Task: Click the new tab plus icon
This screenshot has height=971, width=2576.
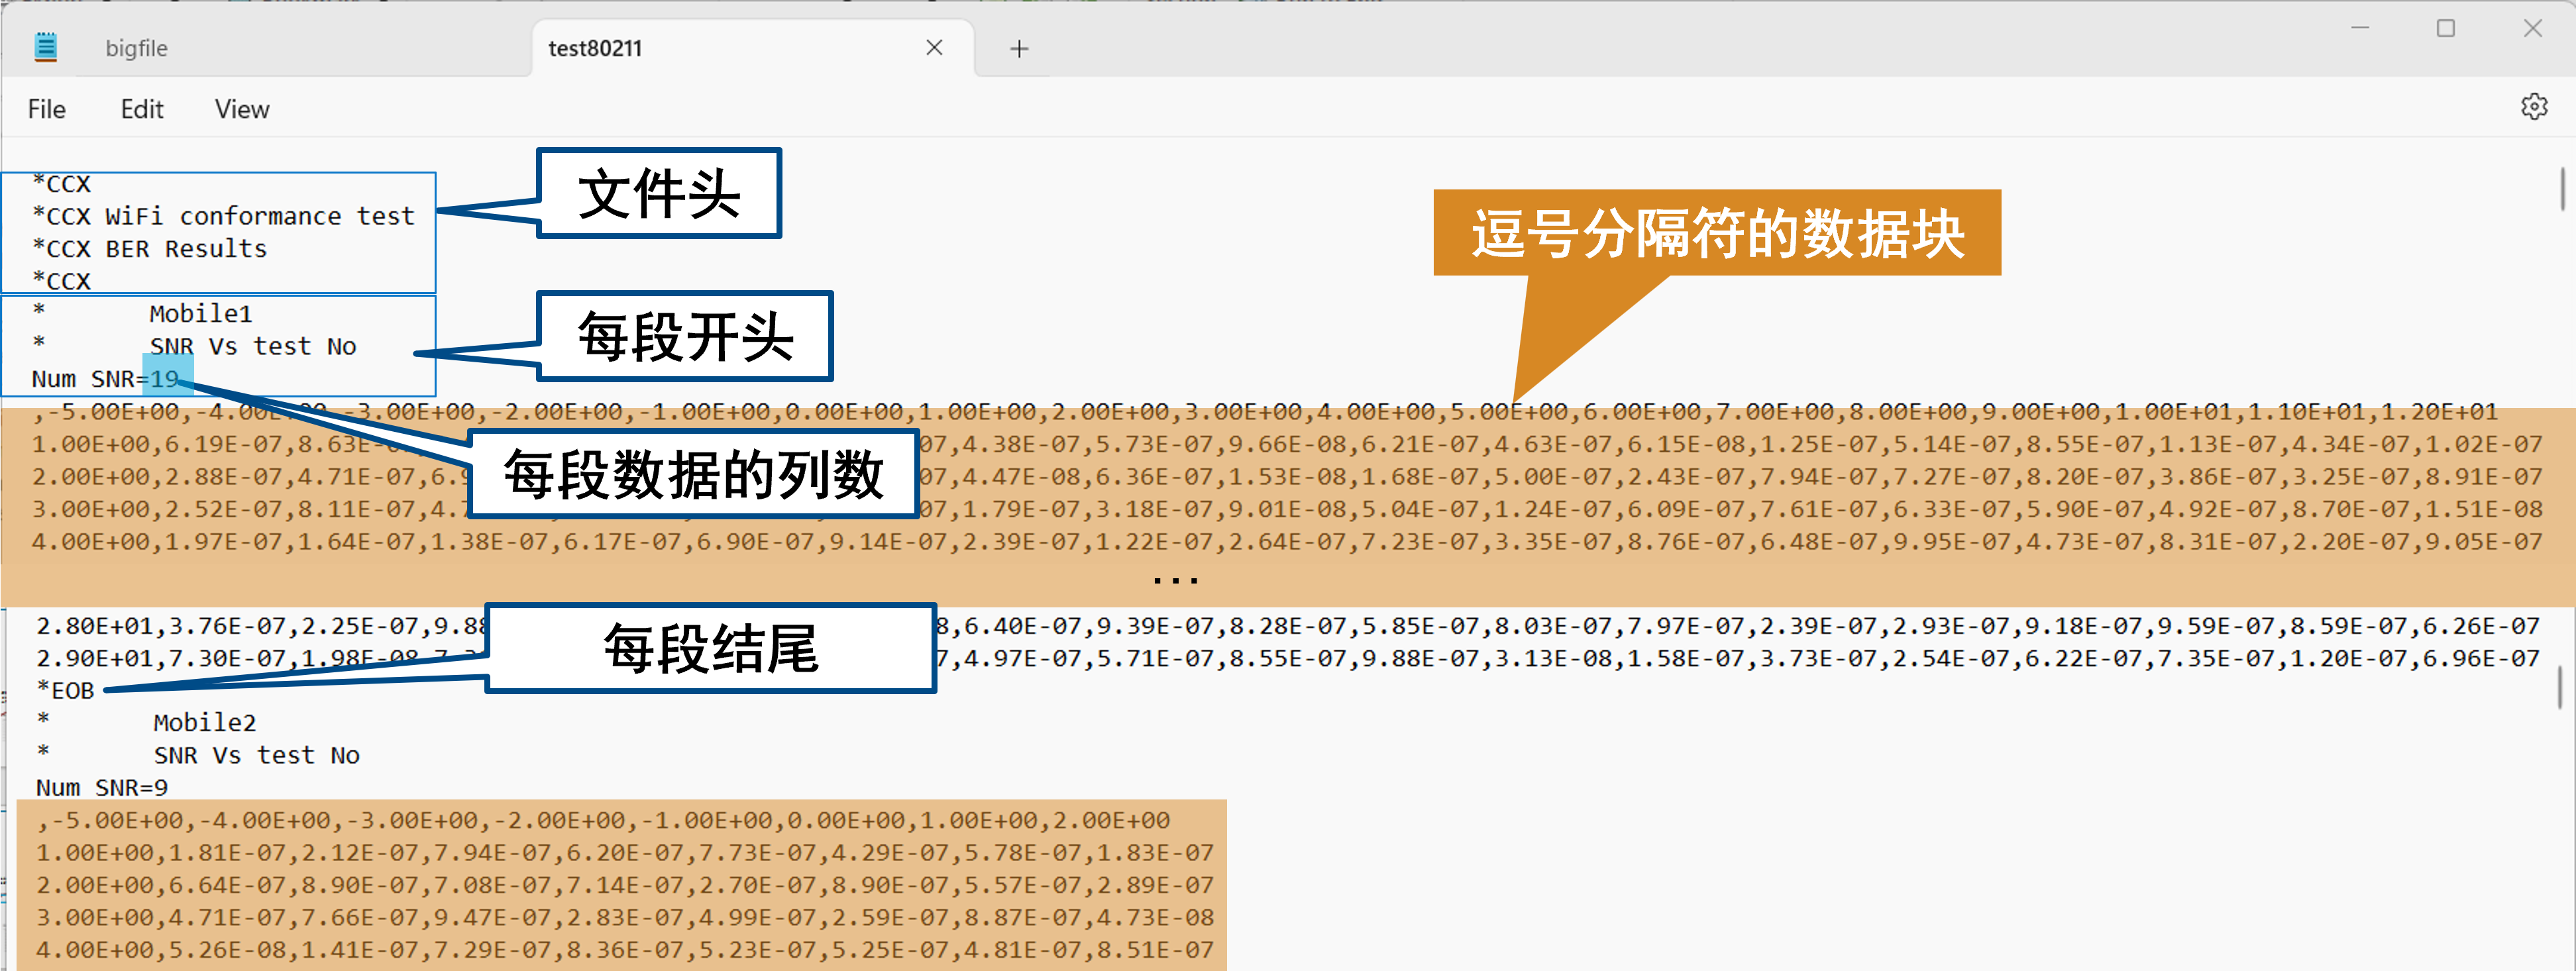Action: tap(1019, 47)
